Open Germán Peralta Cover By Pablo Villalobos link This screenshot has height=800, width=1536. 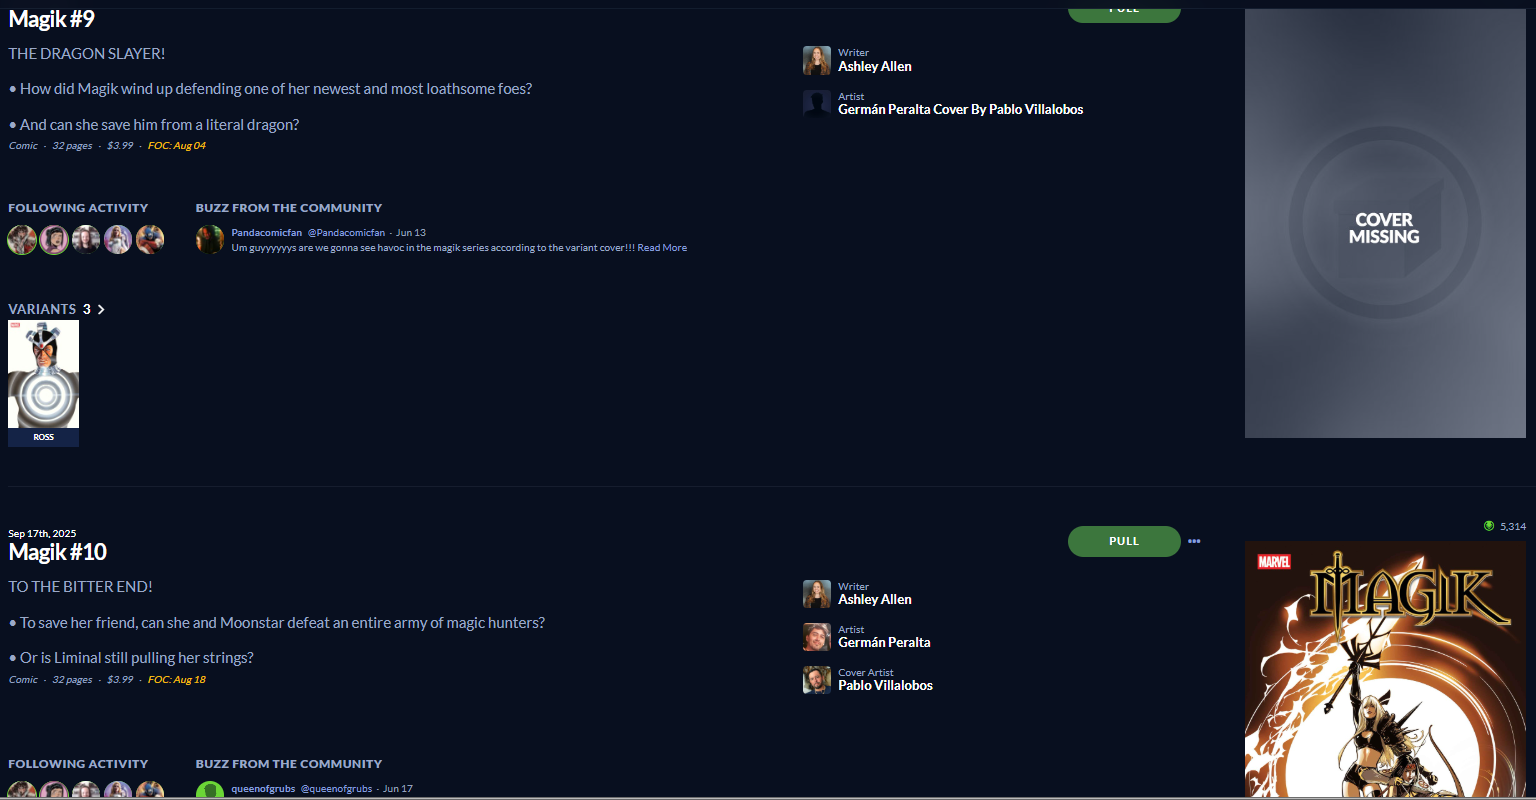(x=961, y=110)
